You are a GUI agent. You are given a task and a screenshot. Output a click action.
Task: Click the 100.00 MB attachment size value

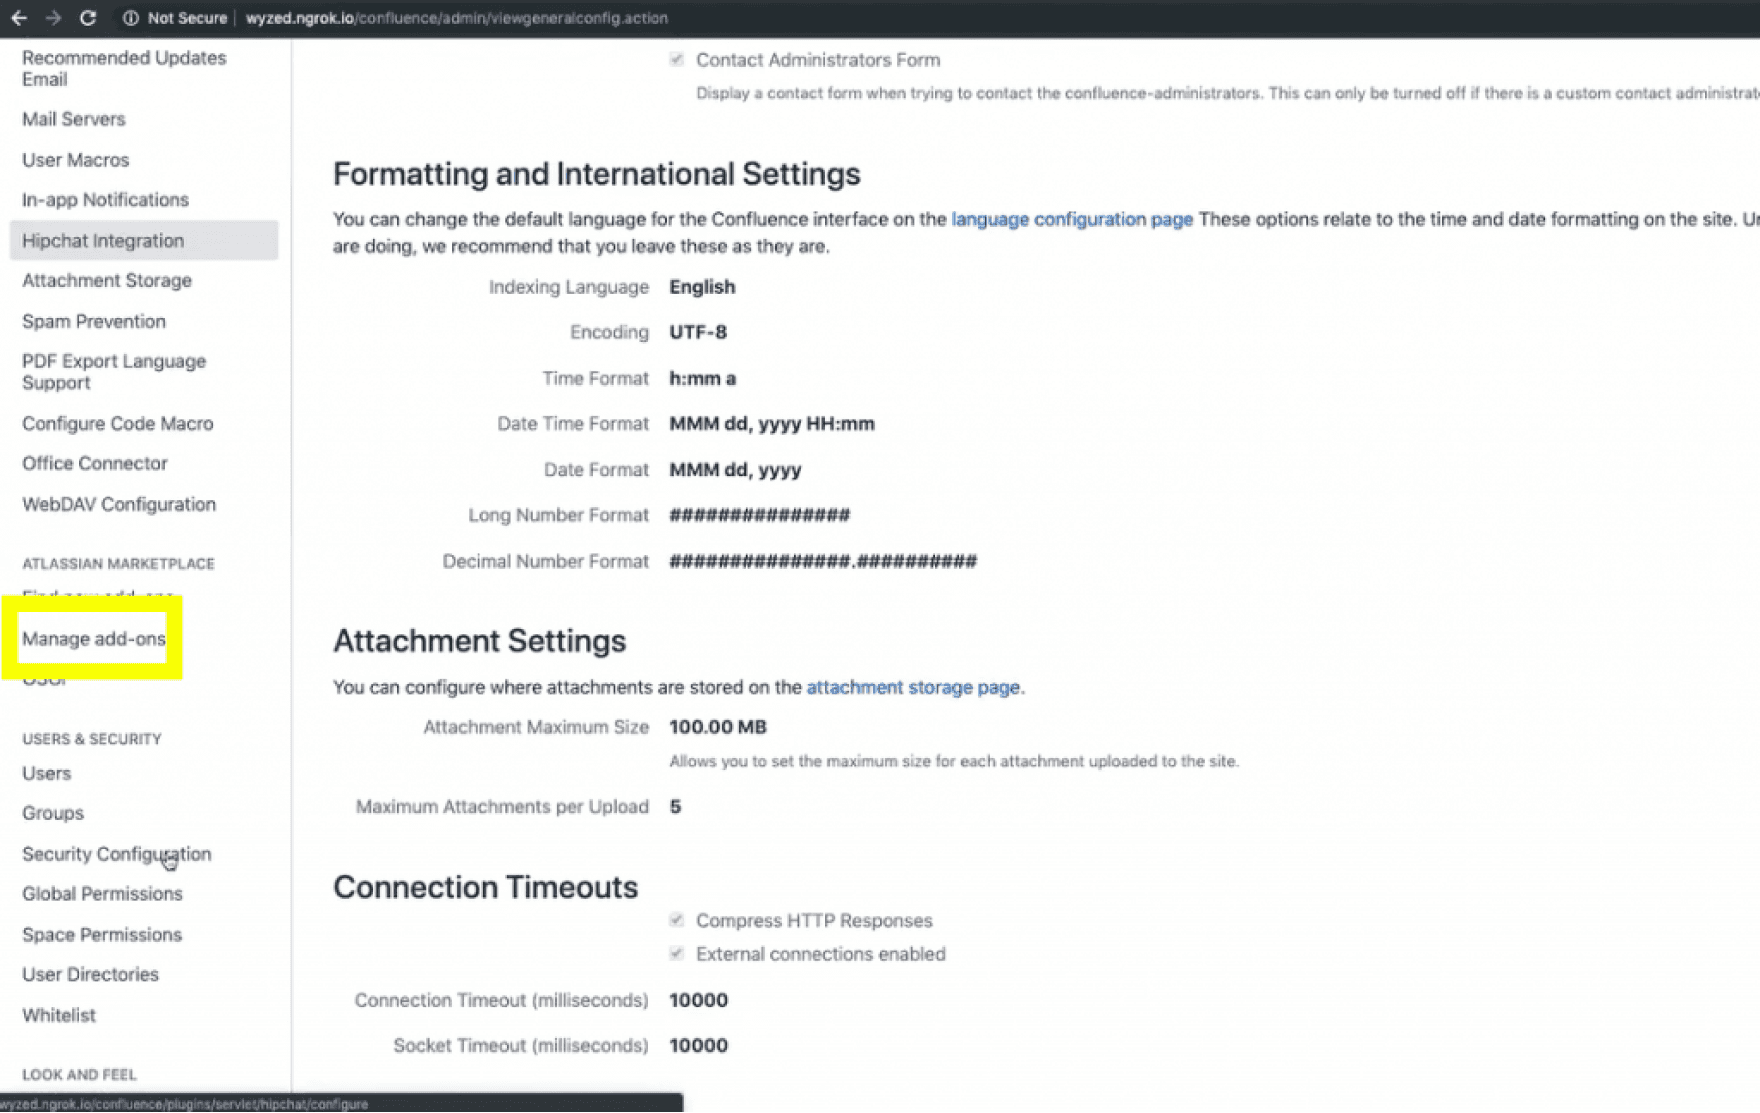(x=718, y=727)
